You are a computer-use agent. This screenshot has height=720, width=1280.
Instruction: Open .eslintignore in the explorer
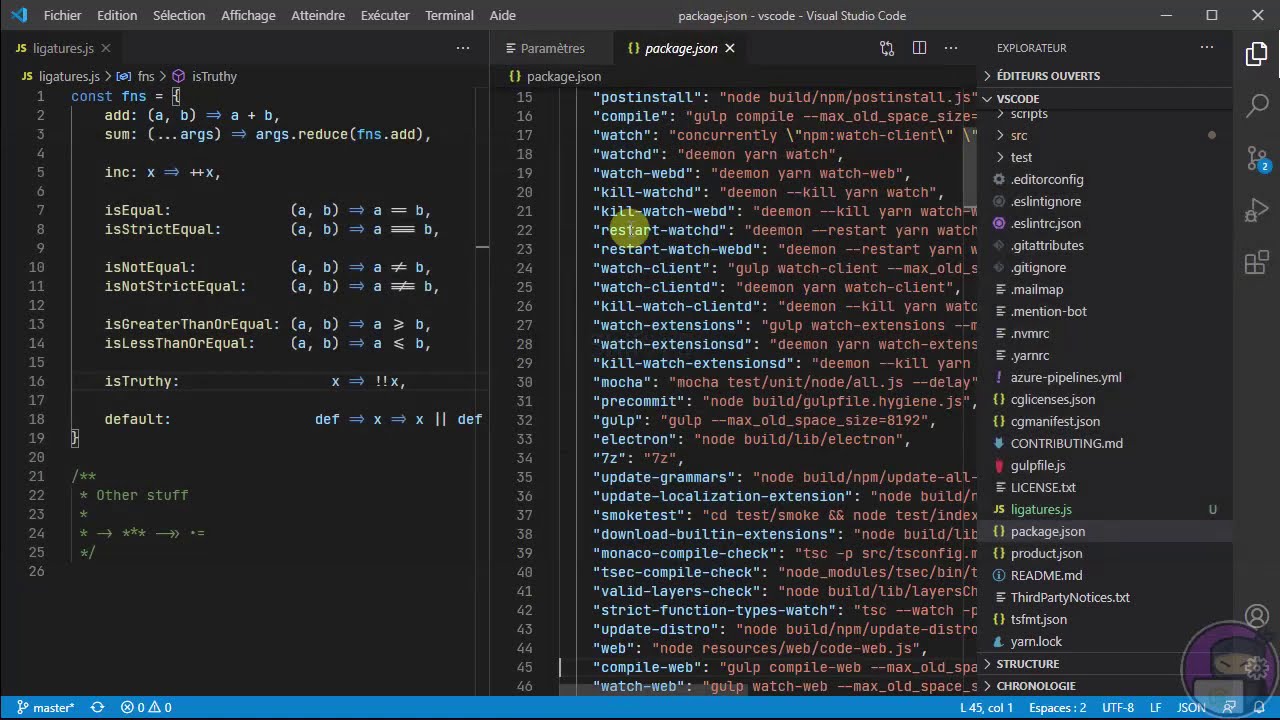(x=1105, y=201)
